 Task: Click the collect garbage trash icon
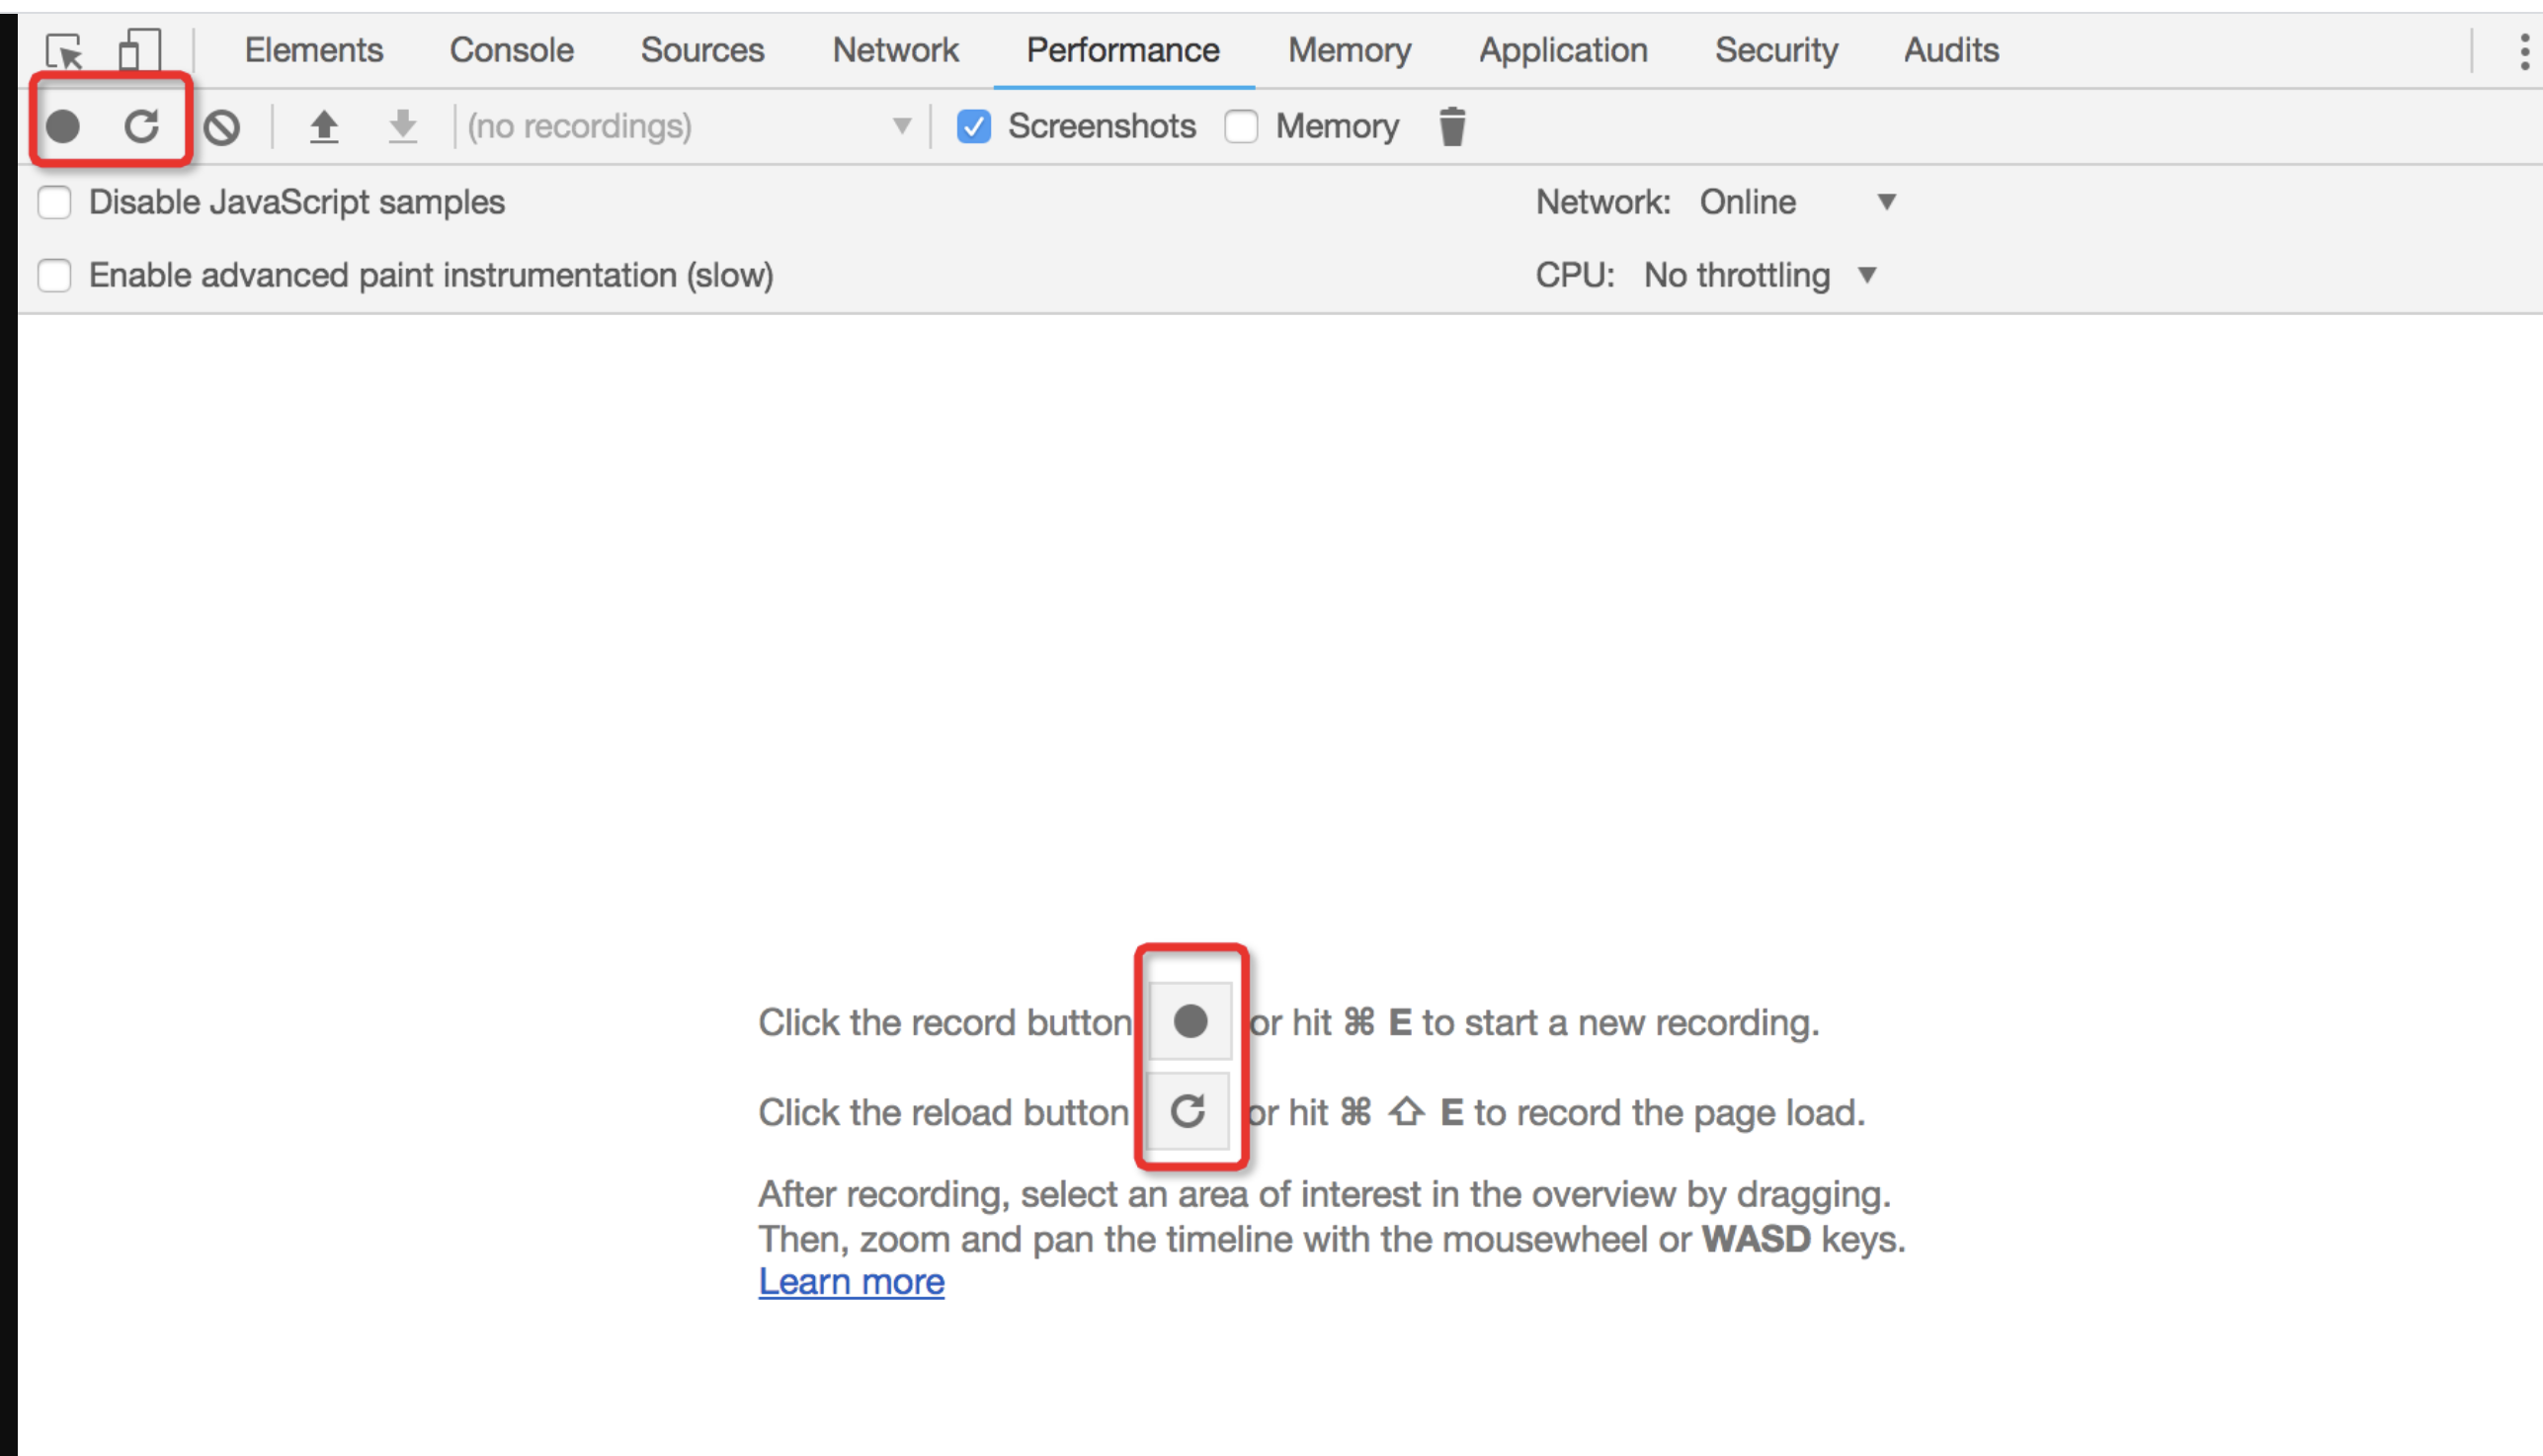1452,127
